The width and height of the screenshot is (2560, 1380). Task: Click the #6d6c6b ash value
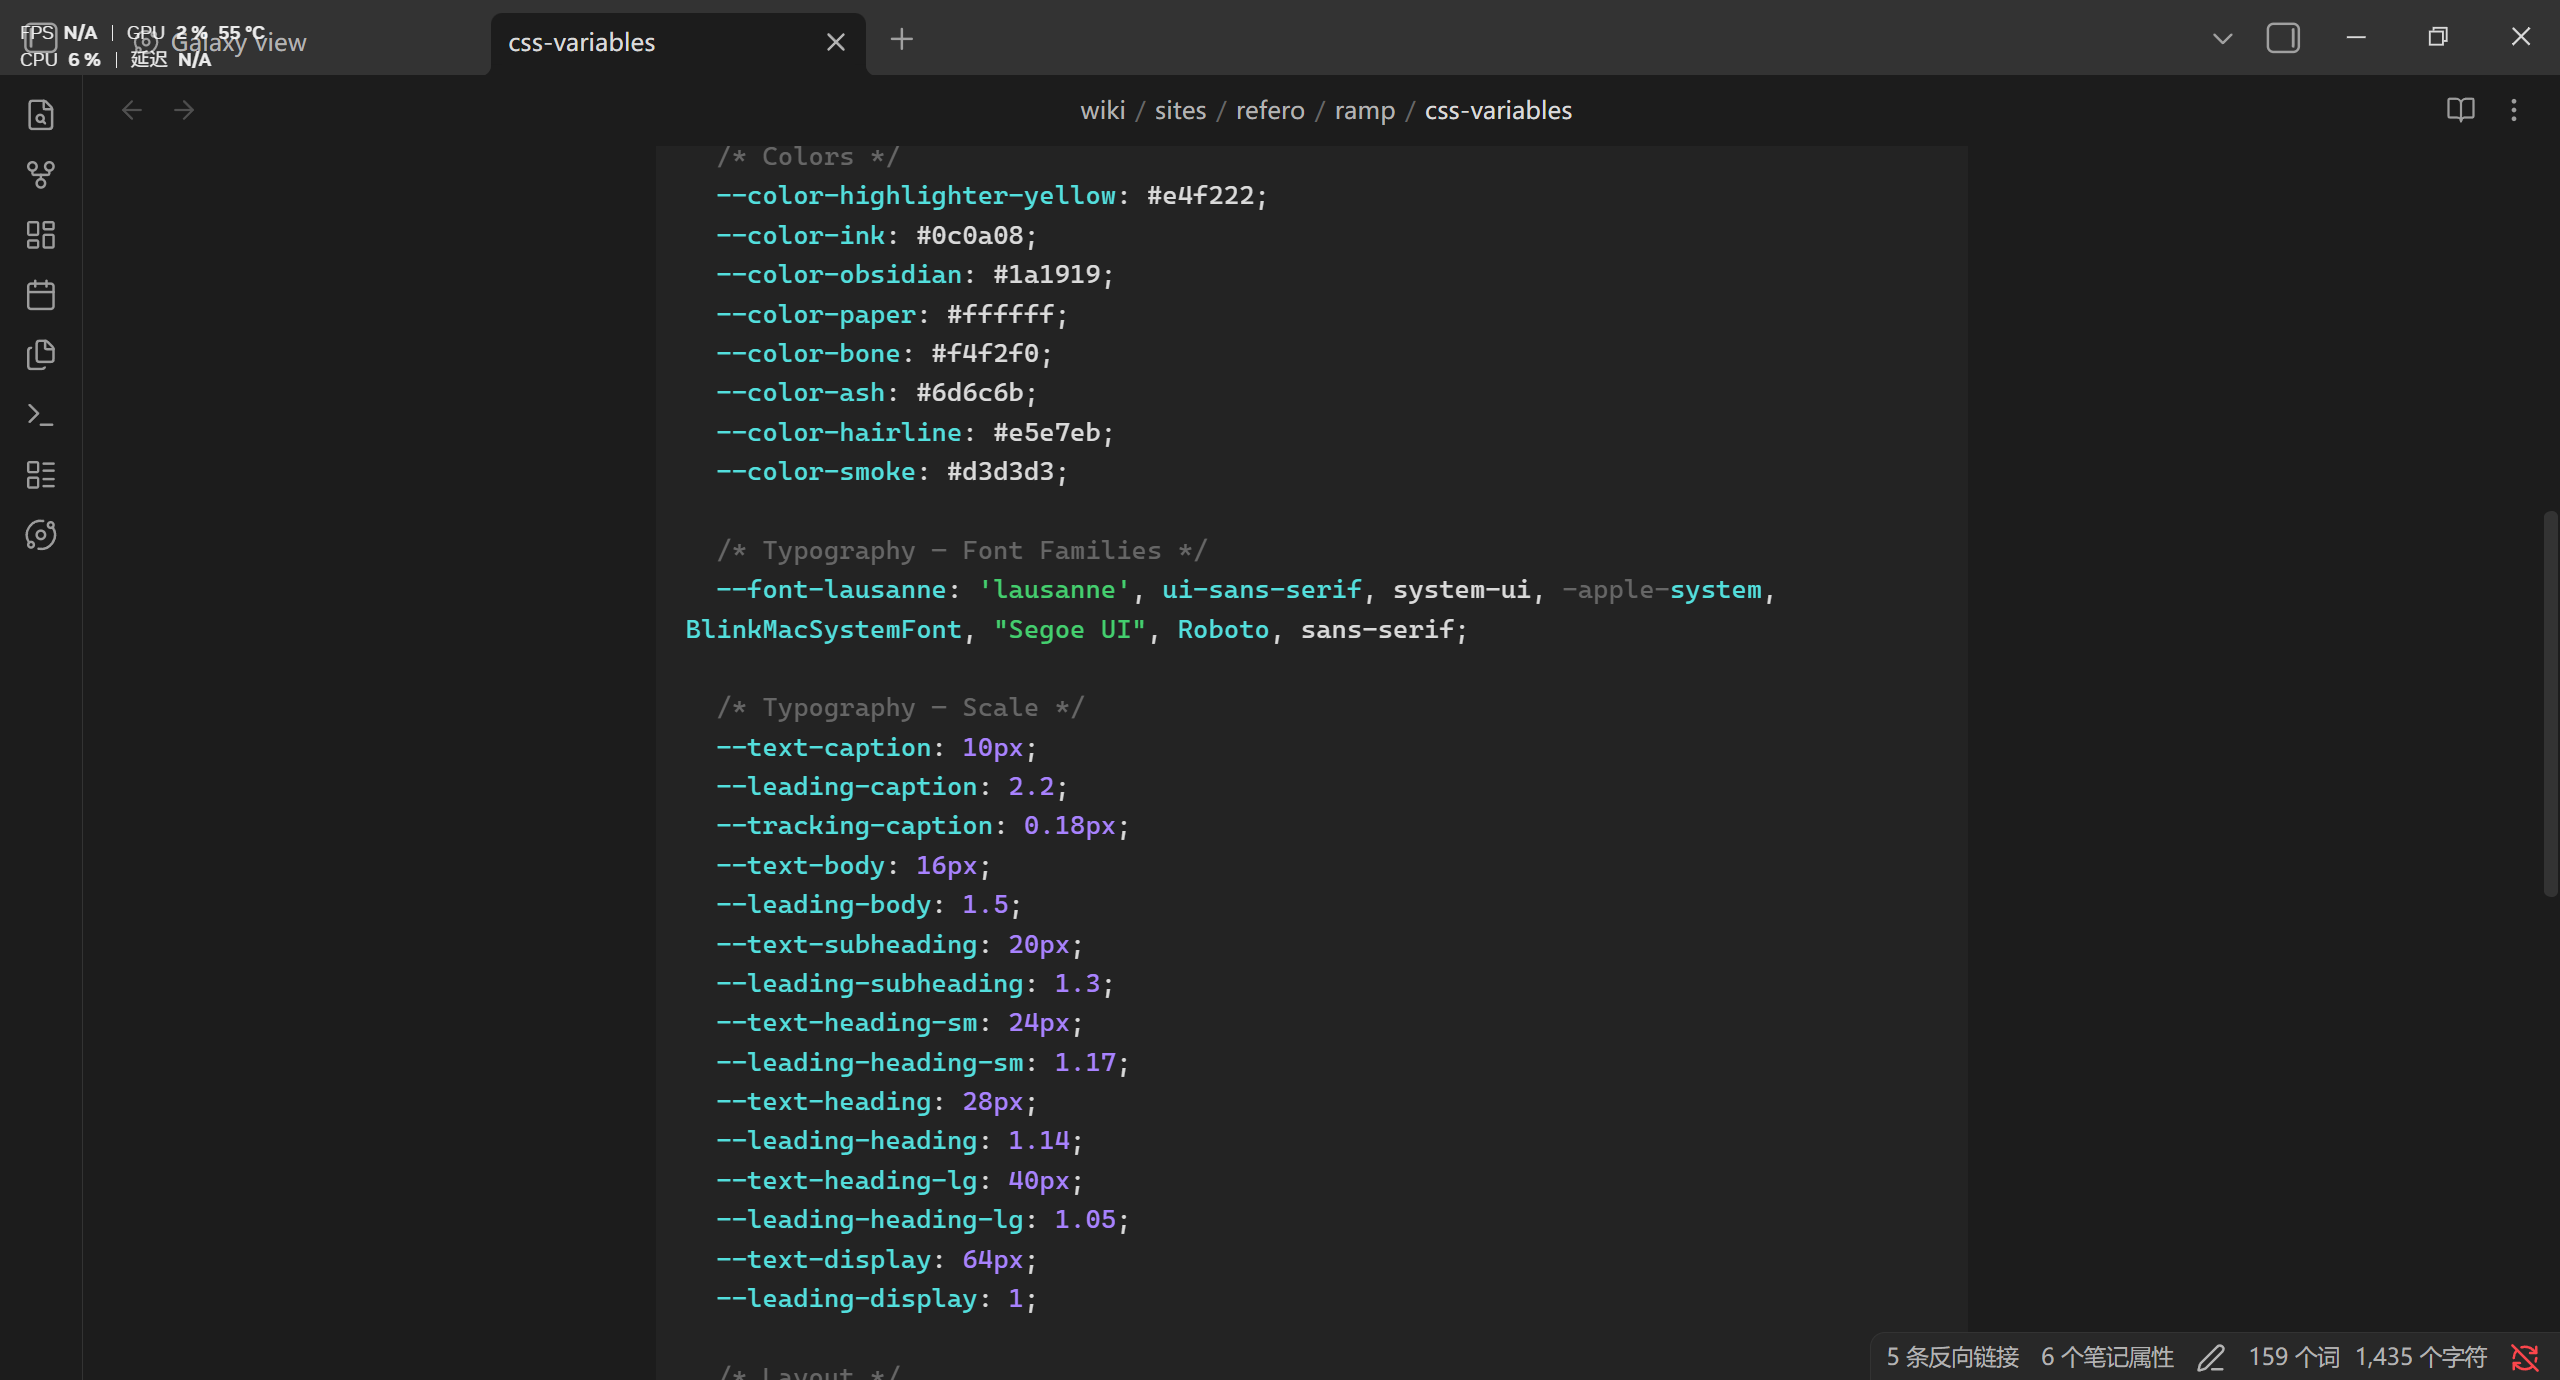[970, 393]
